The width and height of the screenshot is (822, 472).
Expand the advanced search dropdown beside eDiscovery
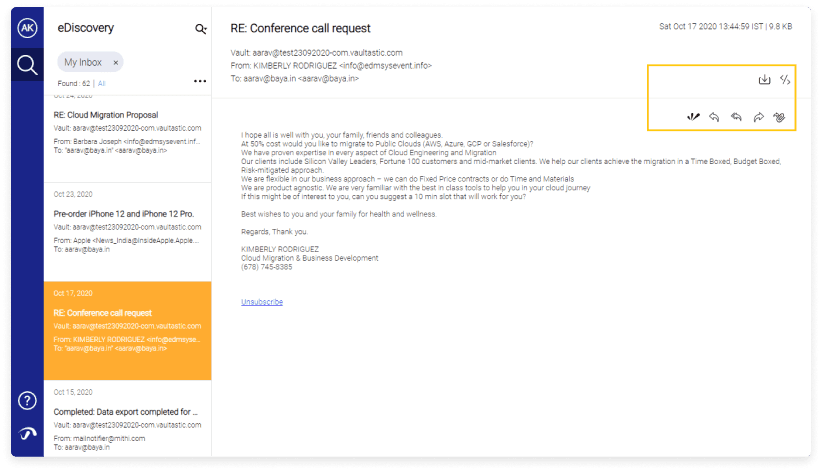tap(201, 30)
